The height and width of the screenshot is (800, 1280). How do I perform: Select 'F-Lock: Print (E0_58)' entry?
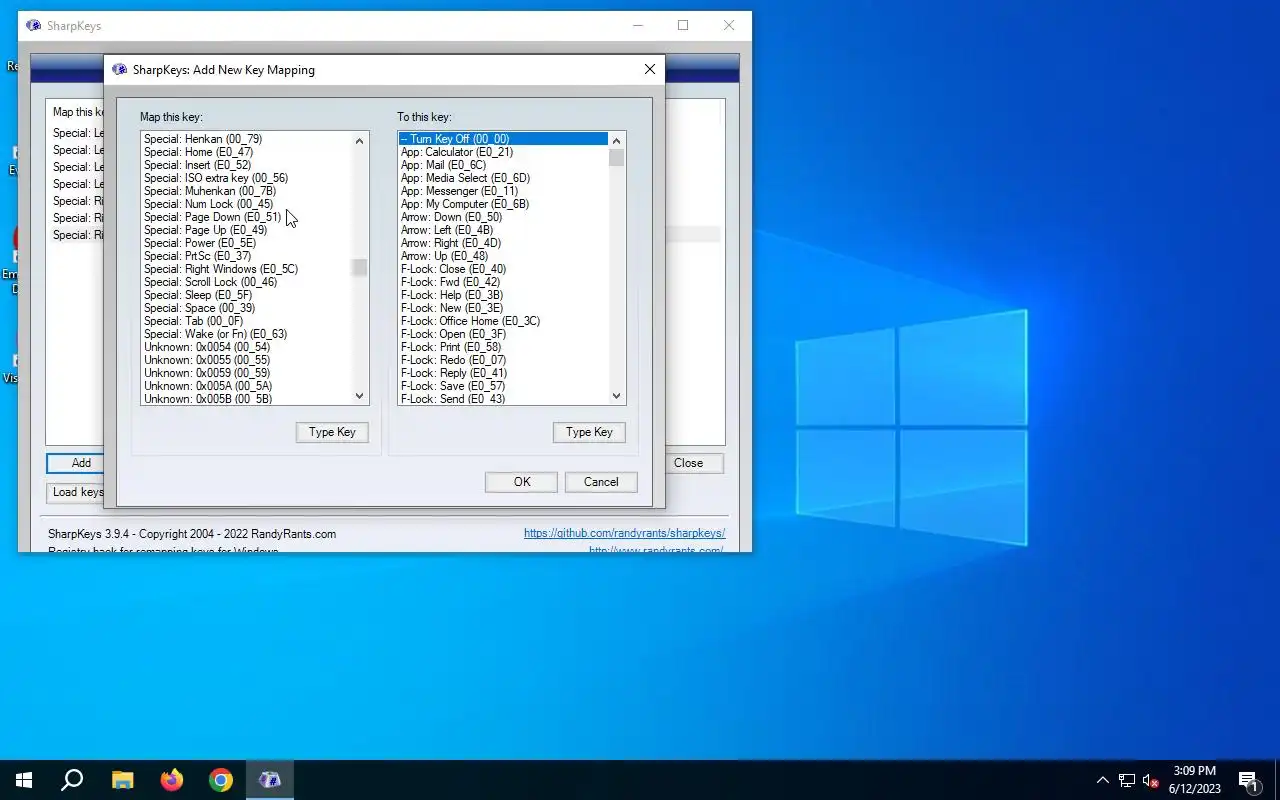point(503,347)
